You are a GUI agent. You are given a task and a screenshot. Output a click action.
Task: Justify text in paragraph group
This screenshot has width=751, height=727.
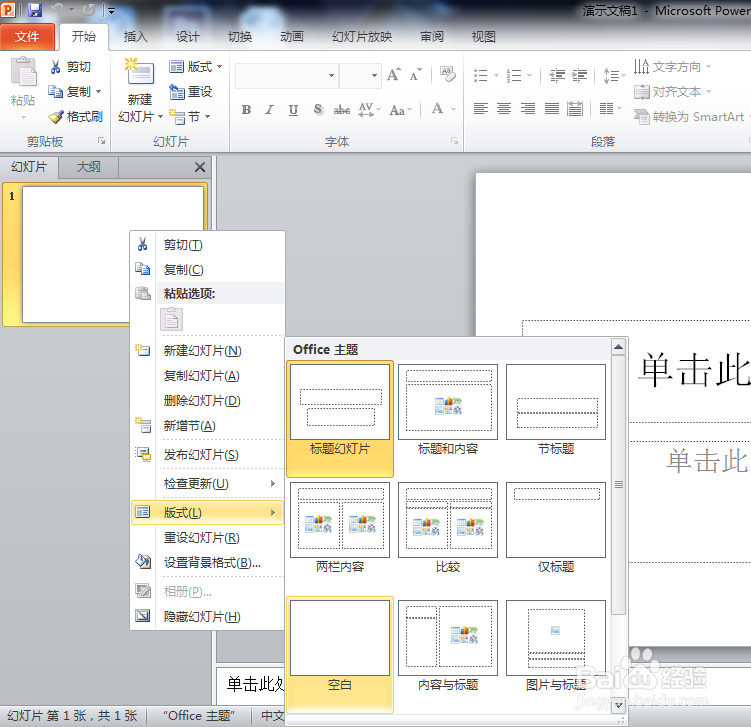(x=552, y=109)
